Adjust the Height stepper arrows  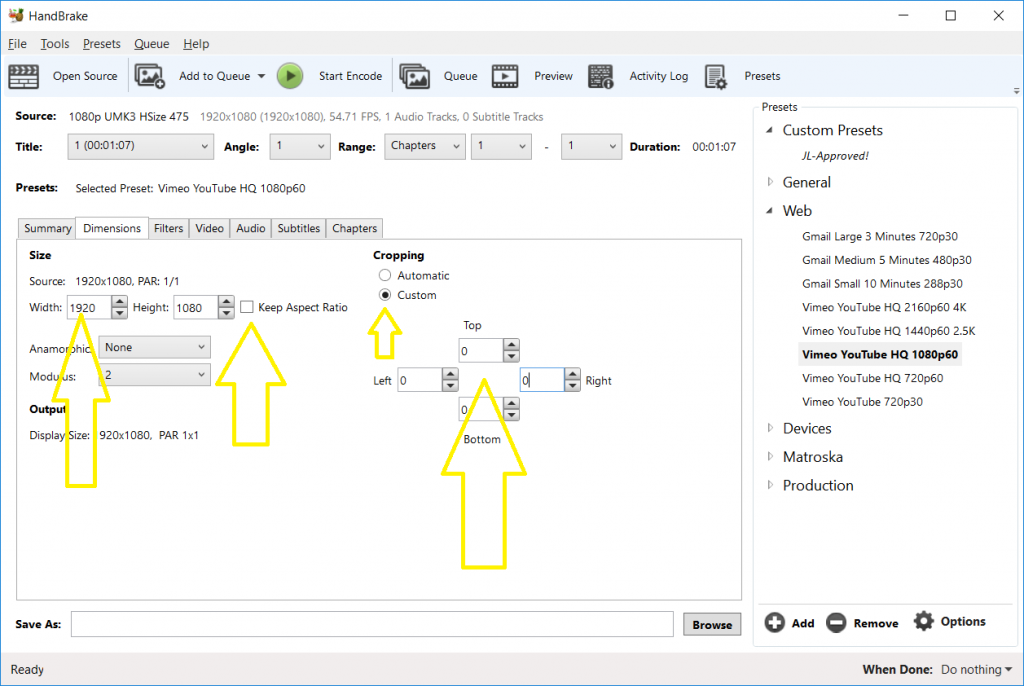[x=227, y=308]
